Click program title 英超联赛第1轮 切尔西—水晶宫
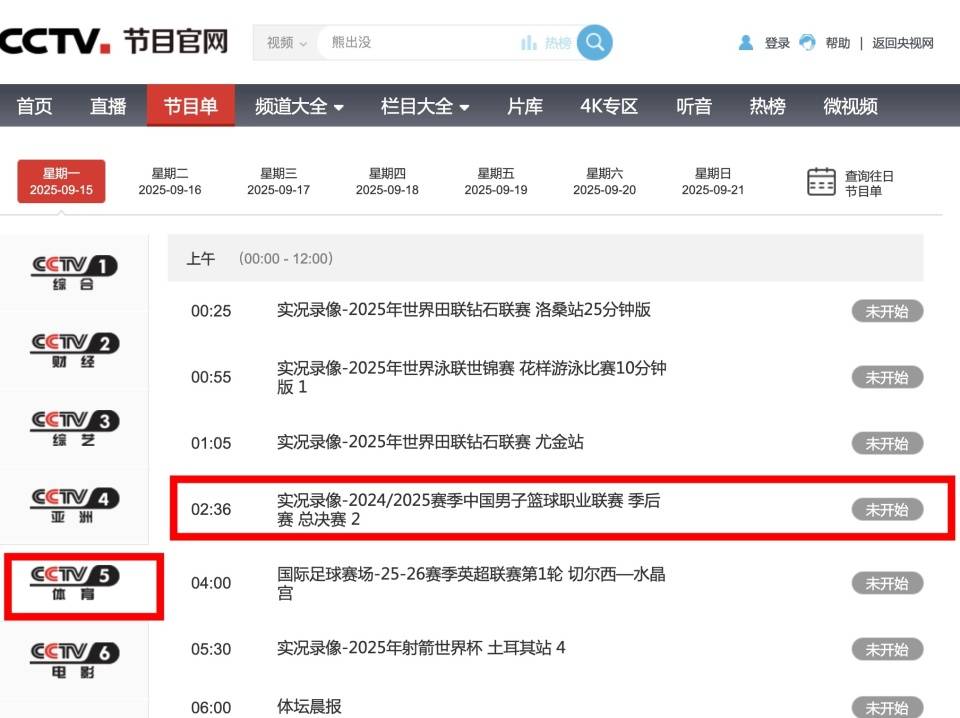The height and width of the screenshot is (718, 960). pos(471,583)
